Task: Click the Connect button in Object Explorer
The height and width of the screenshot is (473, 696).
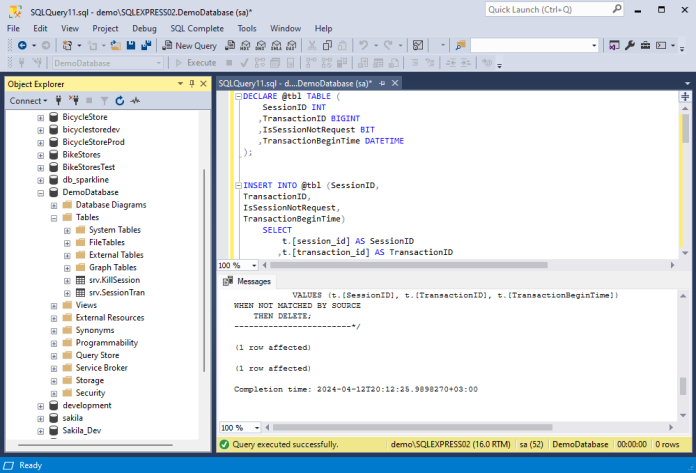Action: 27,101
